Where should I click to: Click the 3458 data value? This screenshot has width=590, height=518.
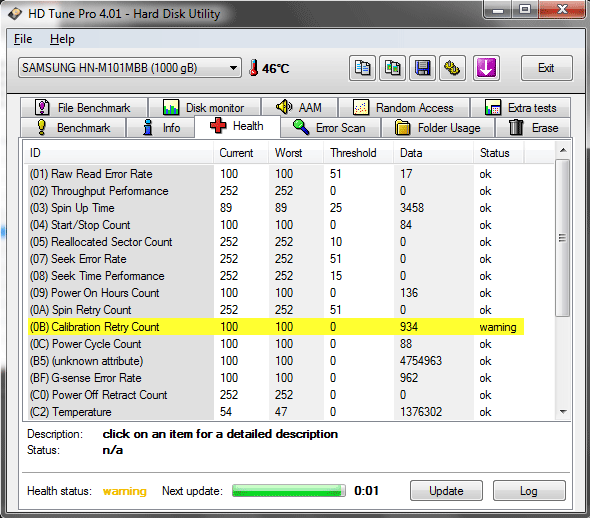[x=412, y=208]
